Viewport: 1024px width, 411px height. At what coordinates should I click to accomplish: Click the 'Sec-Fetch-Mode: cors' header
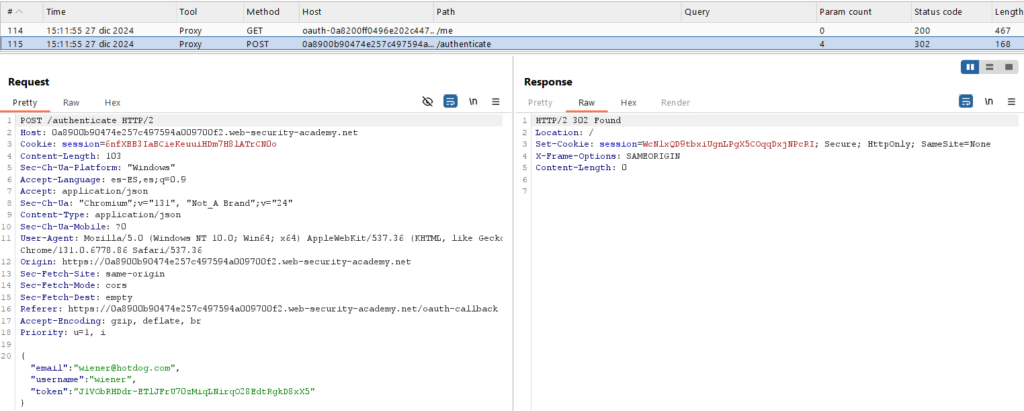point(76,285)
